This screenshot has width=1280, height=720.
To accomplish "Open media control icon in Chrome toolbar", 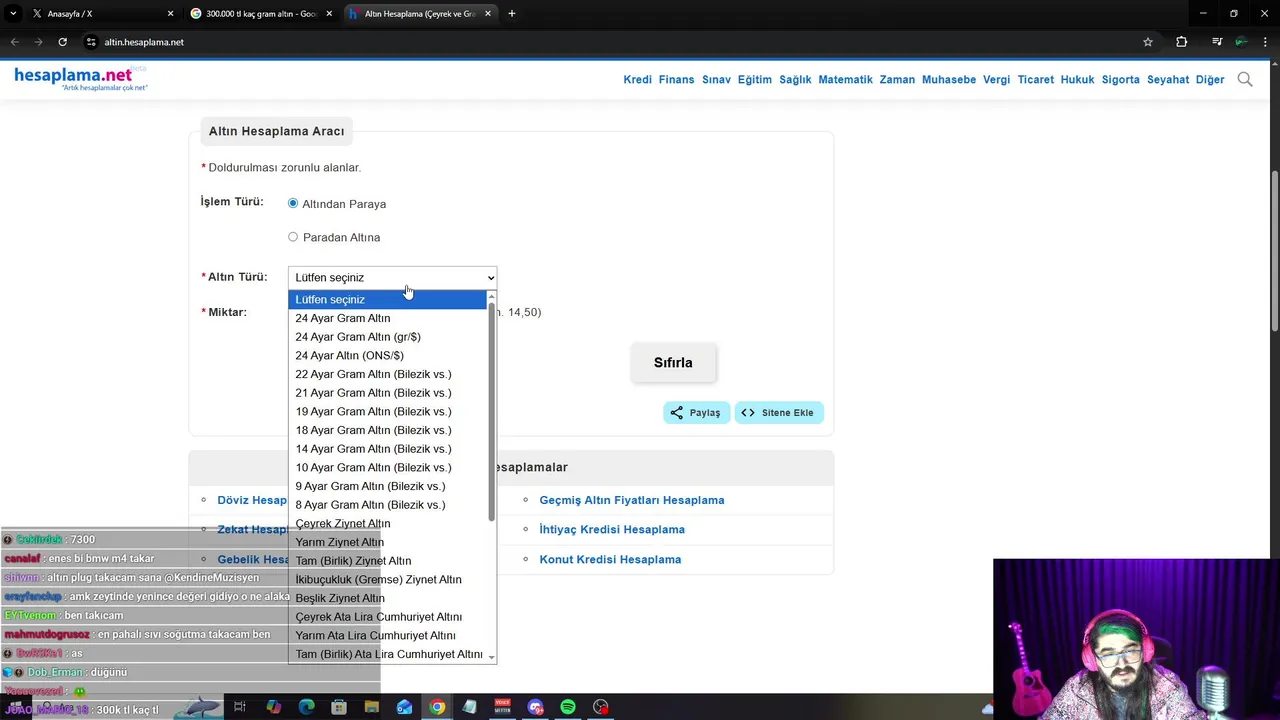I will click(x=1216, y=42).
